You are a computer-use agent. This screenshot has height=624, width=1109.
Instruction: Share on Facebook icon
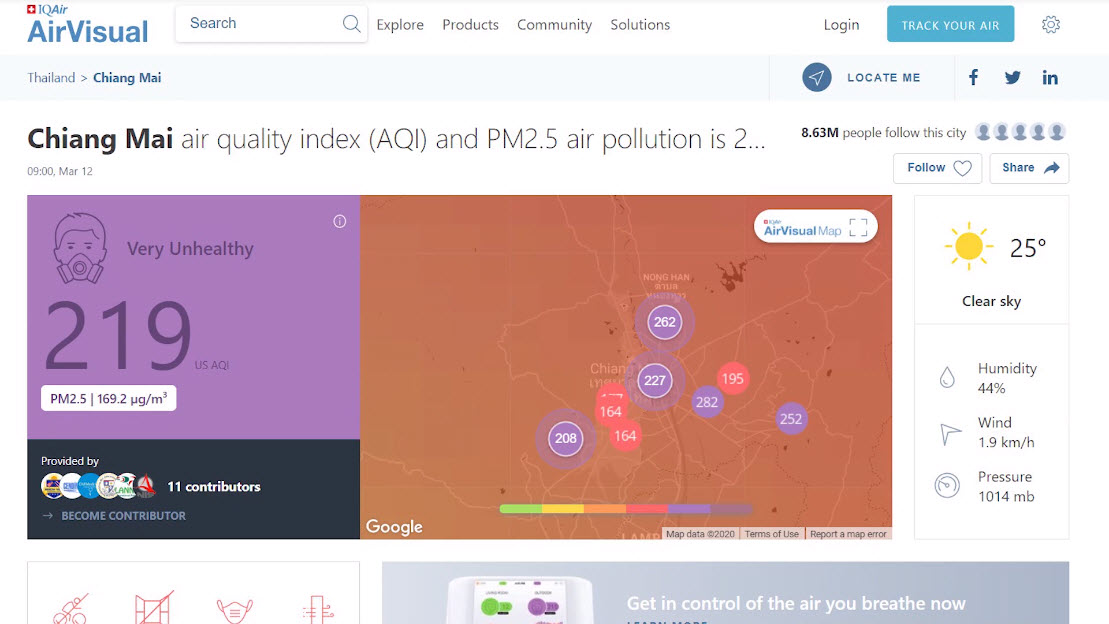tap(973, 77)
